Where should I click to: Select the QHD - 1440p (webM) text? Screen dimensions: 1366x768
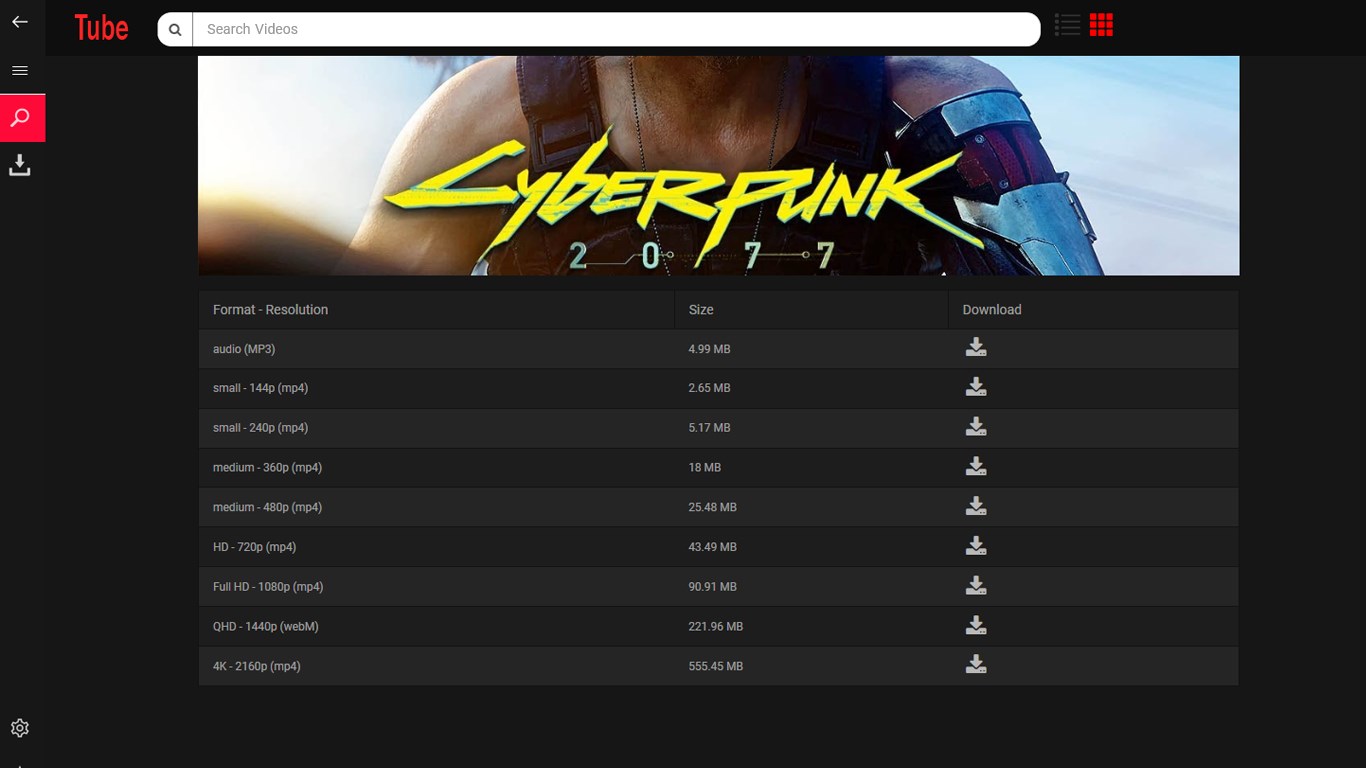click(x=266, y=627)
